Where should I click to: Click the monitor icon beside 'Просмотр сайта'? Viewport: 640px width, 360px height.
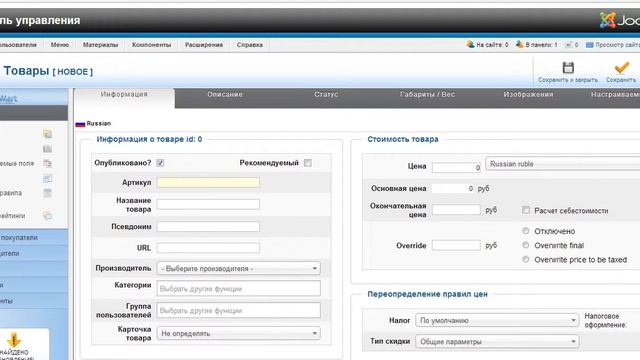tap(589, 44)
